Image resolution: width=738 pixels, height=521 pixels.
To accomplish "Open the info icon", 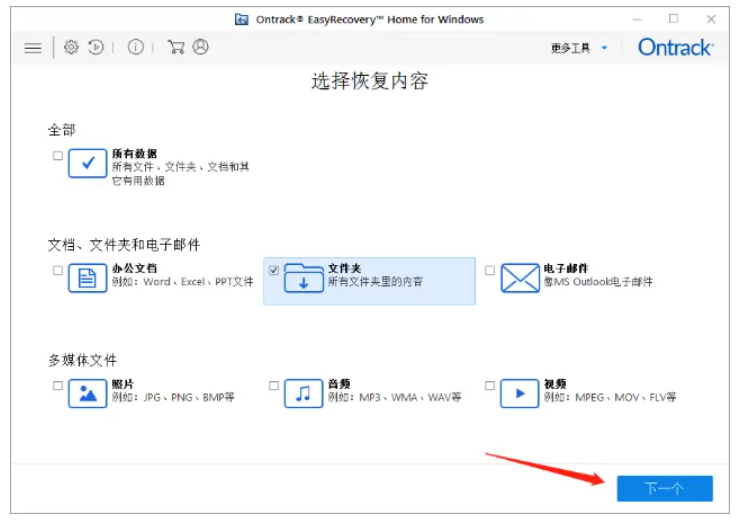I will (x=136, y=47).
